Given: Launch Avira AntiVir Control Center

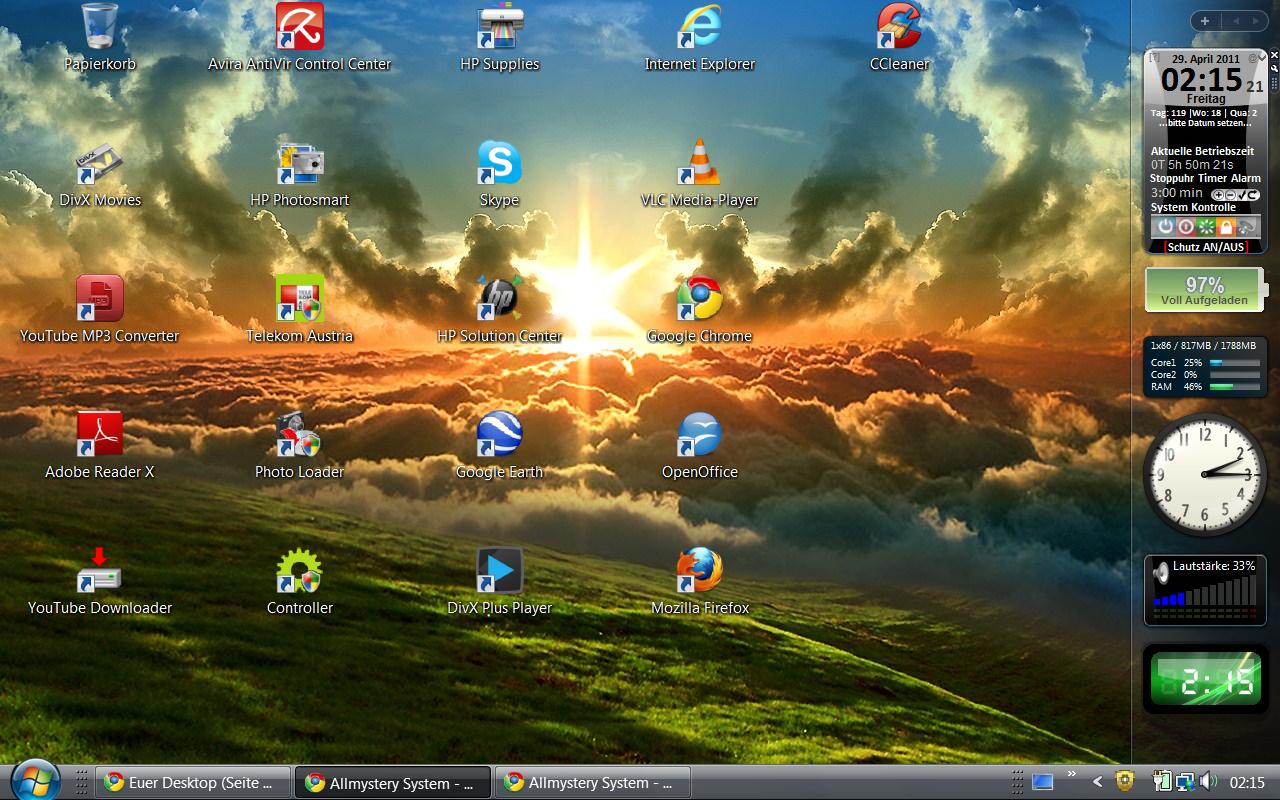Looking at the screenshot, I should pos(300,38).
